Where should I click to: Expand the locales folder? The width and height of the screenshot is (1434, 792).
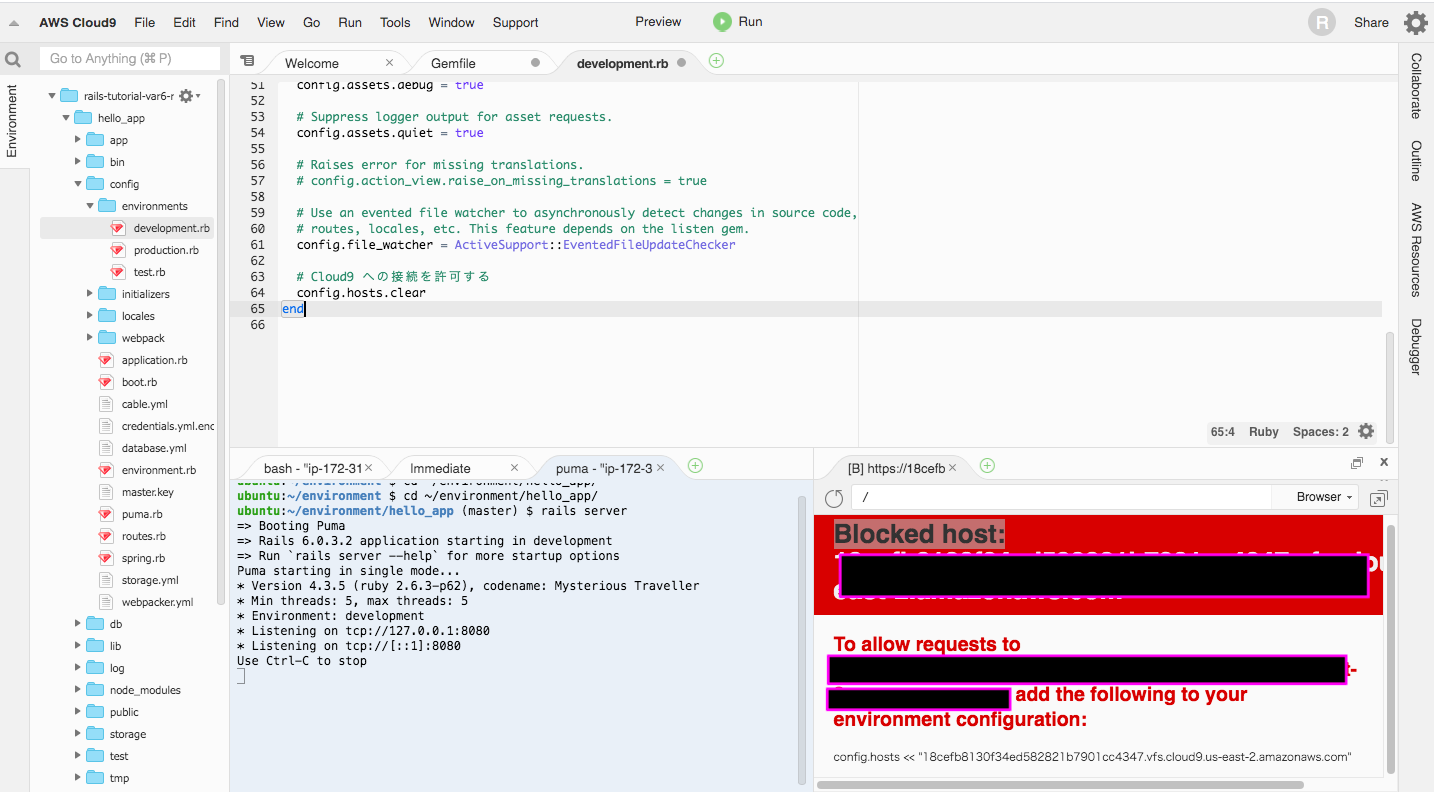pos(90,316)
